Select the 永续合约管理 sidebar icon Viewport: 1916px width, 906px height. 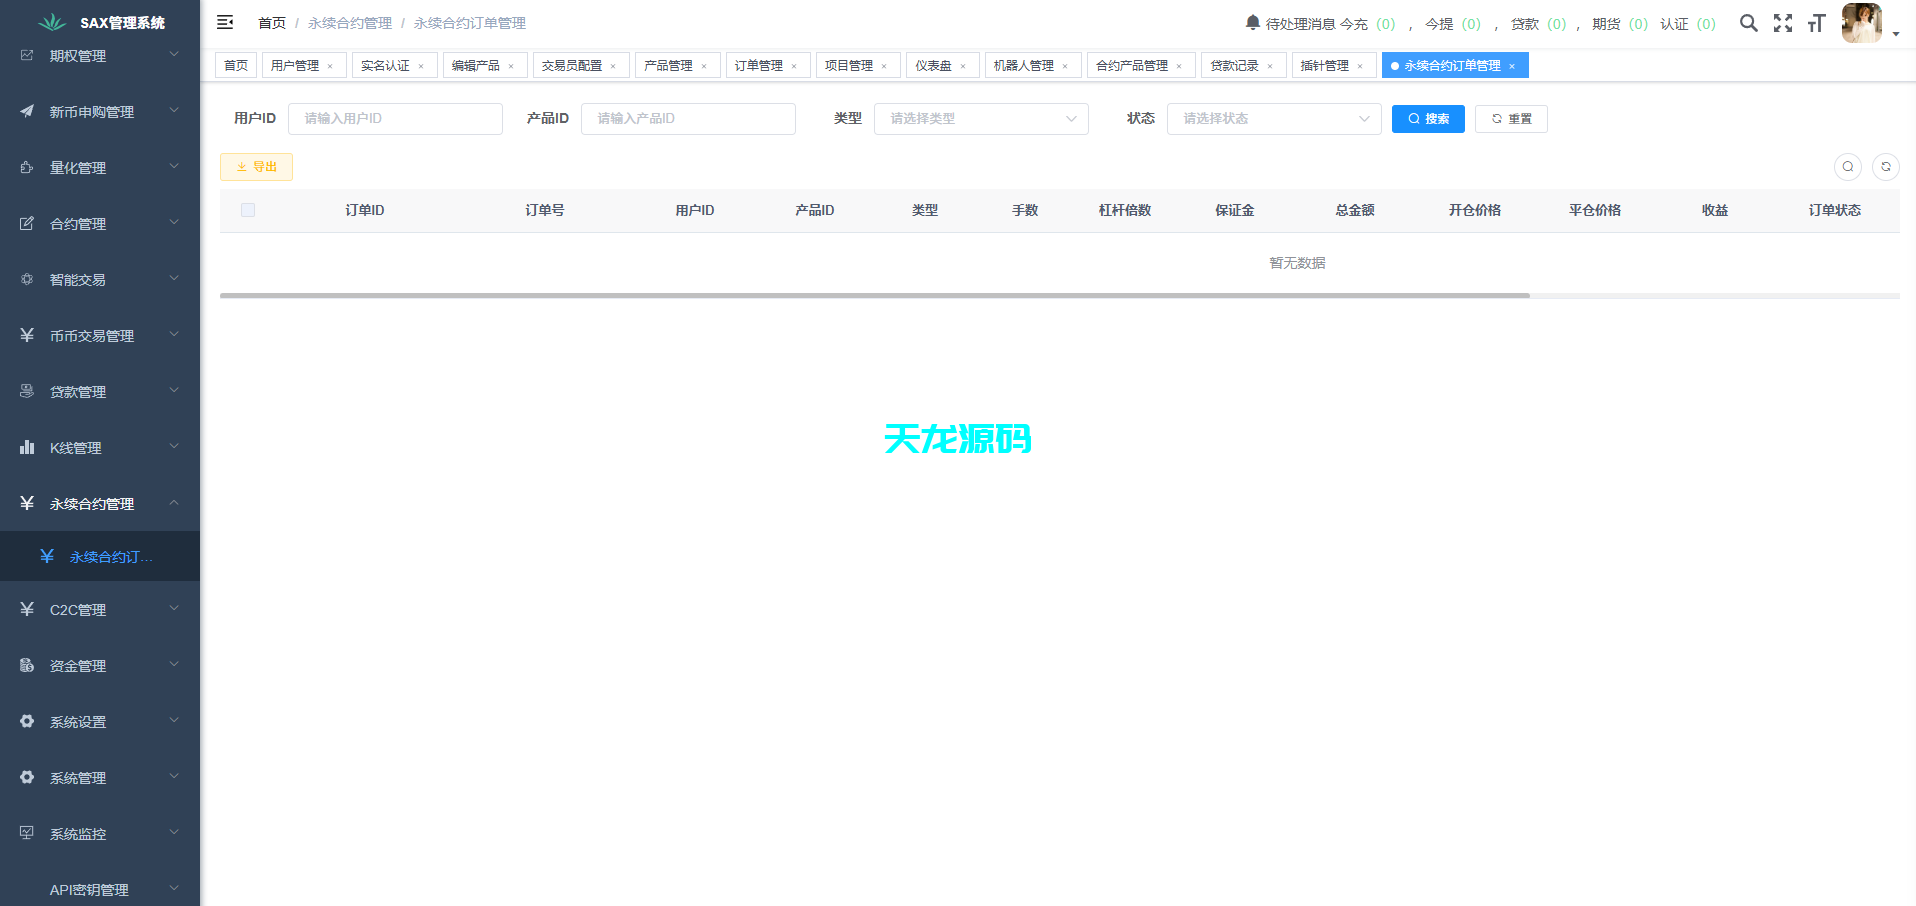(26, 503)
